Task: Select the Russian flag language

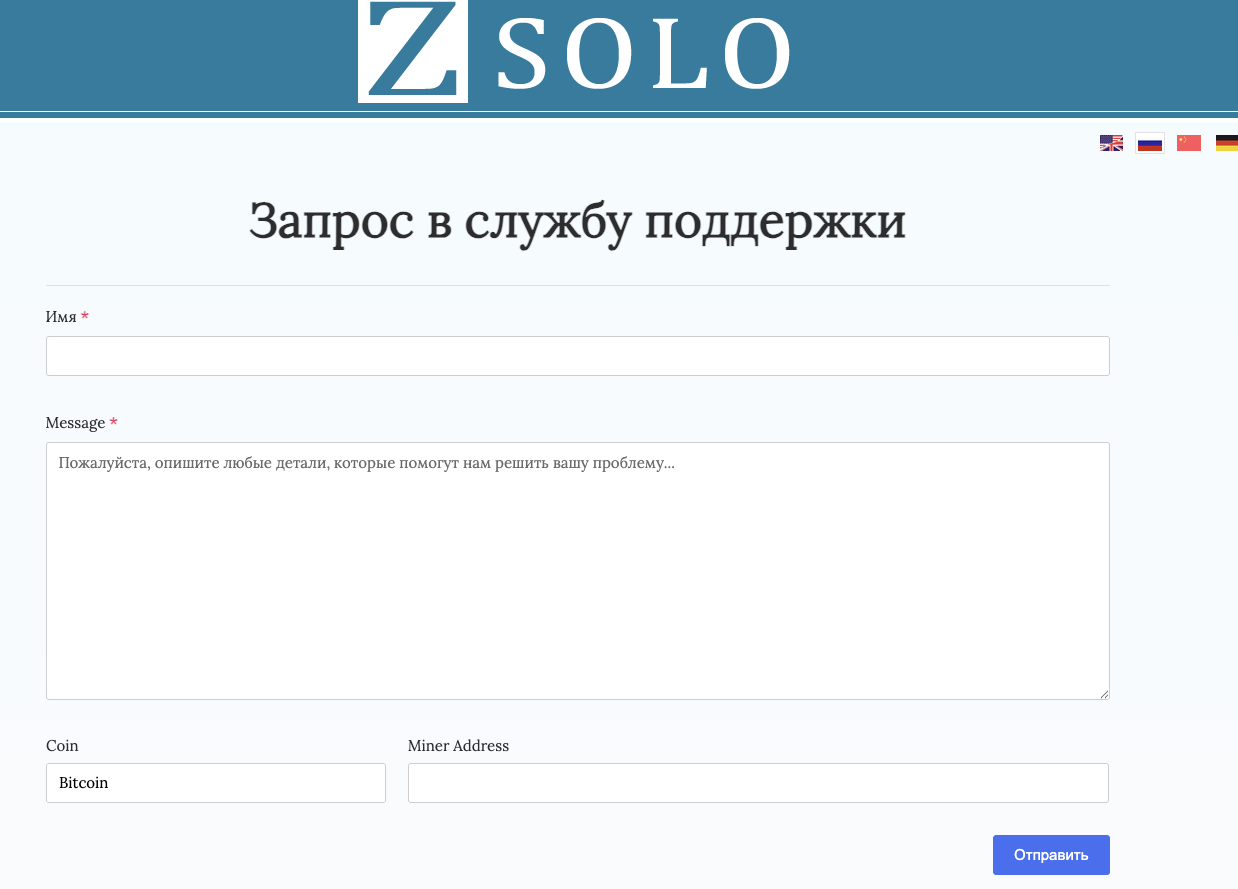Action: [x=1150, y=143]
